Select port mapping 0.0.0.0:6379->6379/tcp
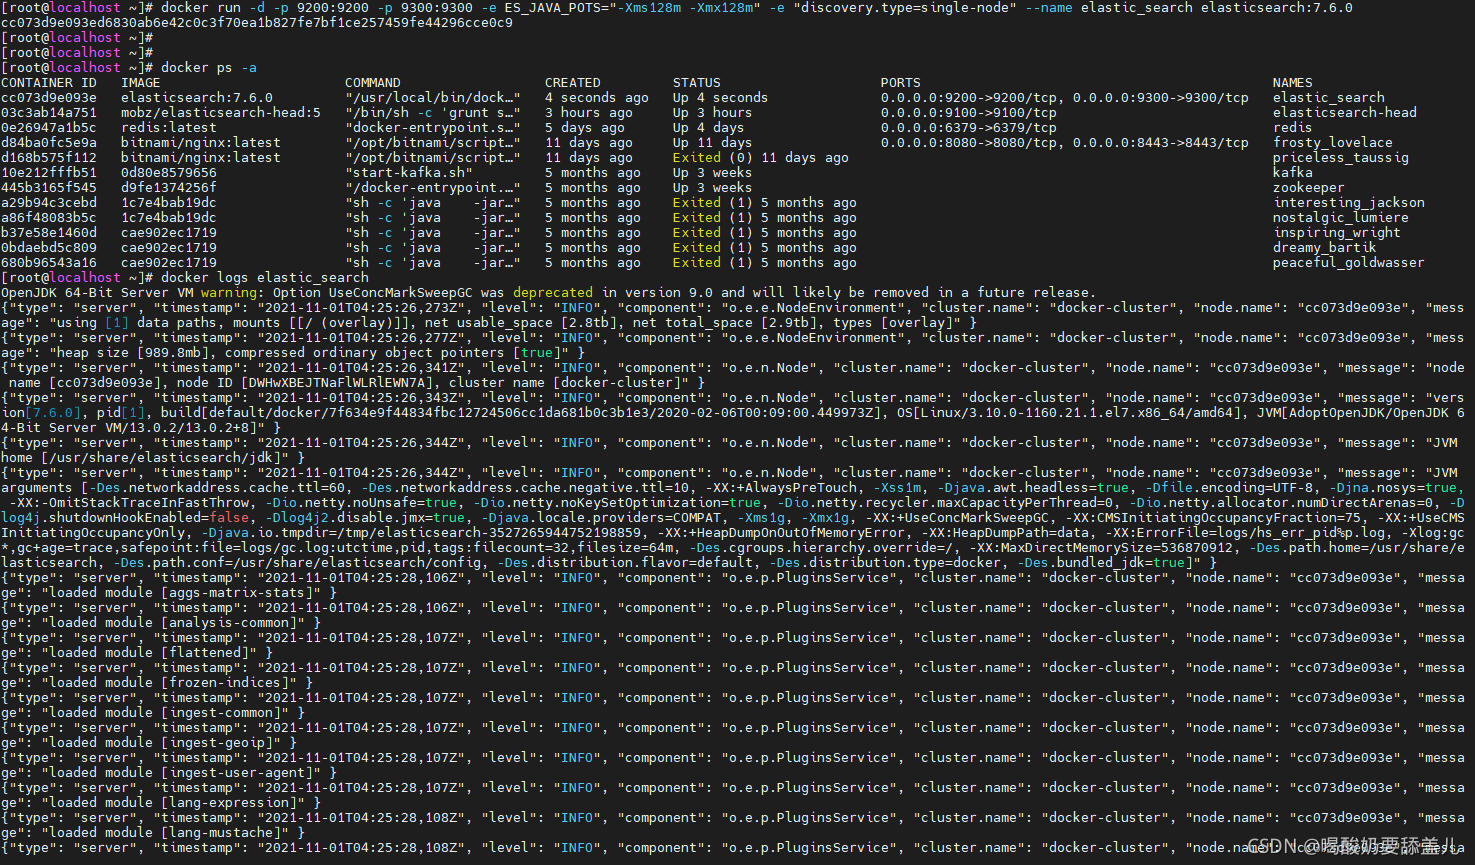The image size is (1475, 865). click(x=969, y=128)
